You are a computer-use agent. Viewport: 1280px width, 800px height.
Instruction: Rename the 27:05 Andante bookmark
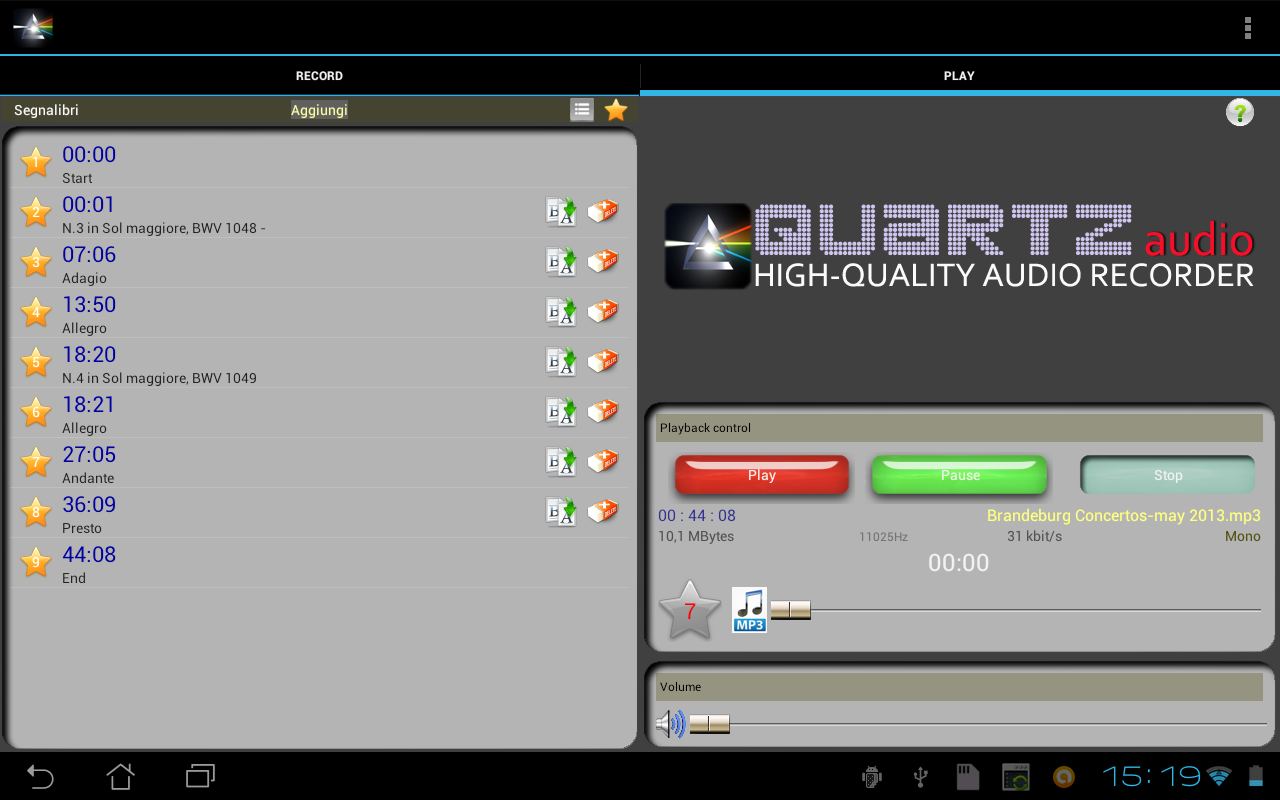click(561, 461)
